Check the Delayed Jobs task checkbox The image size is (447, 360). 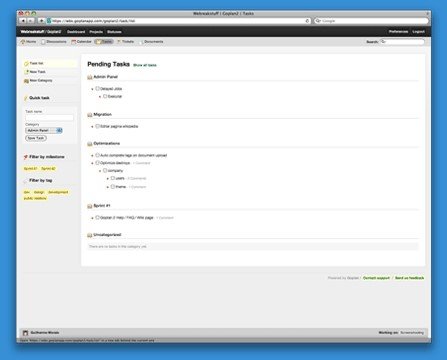[x=98, y=89]
